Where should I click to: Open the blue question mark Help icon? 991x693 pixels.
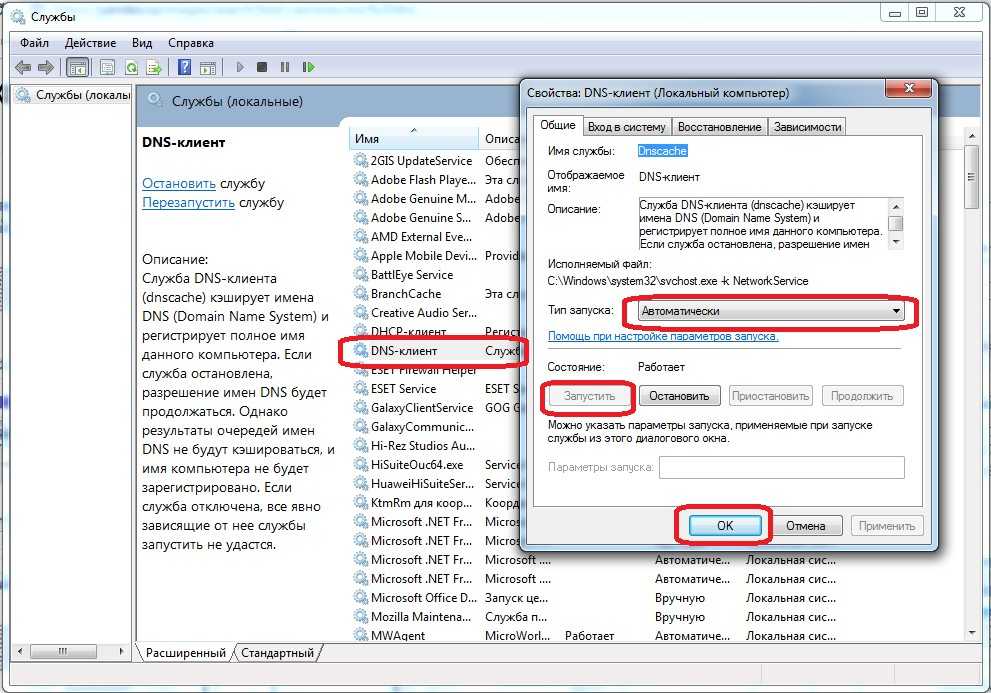click(x=184, y=68)
